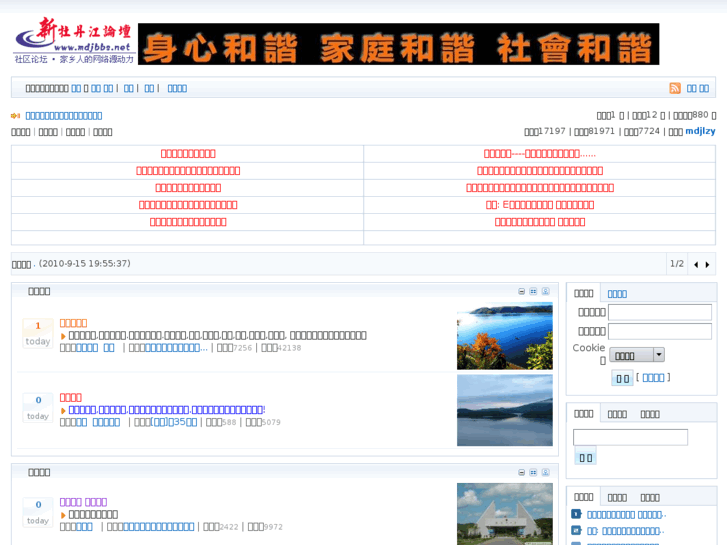Open the Cookie duration dropdown

pyautogui.click(x=637, y=355)
